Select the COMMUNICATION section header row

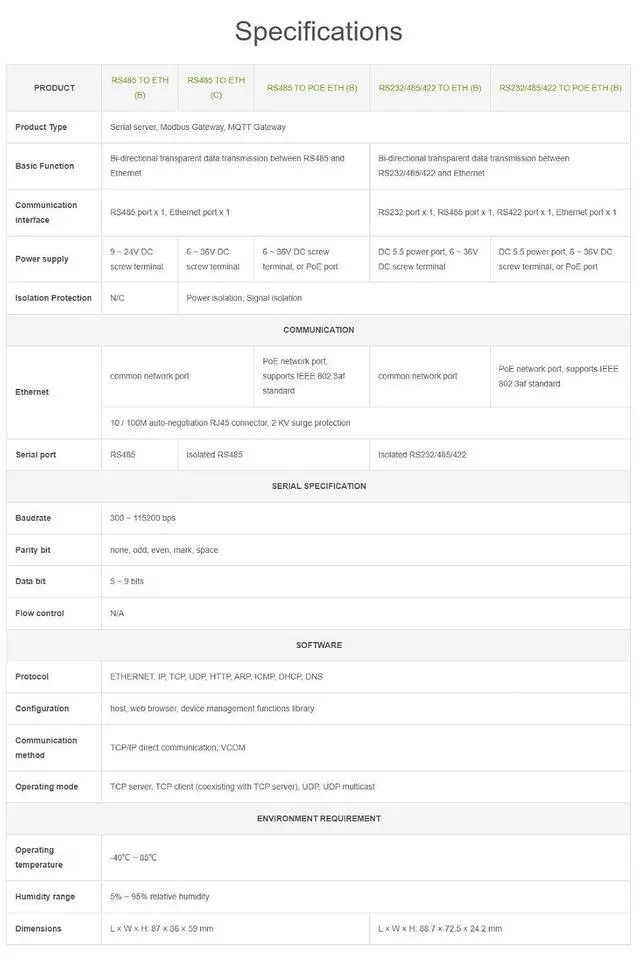[319, 330]
